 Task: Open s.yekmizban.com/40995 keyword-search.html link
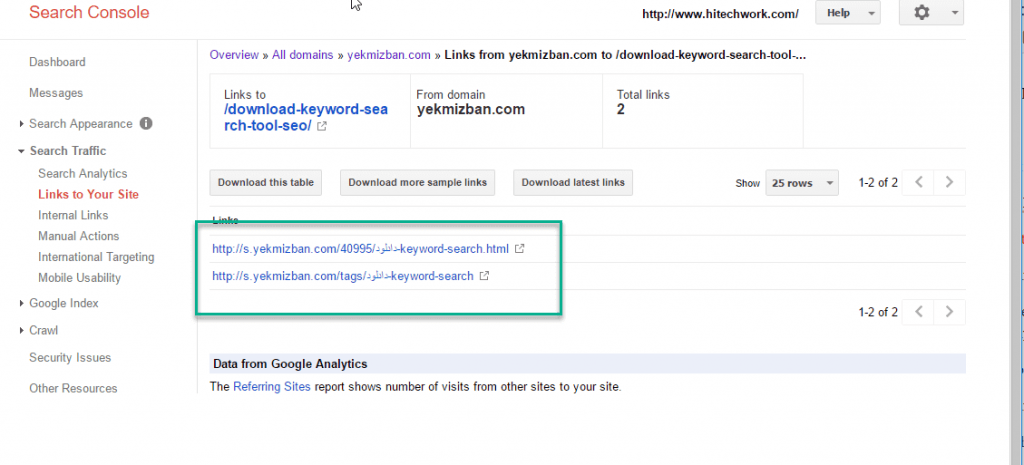[360, 249]
